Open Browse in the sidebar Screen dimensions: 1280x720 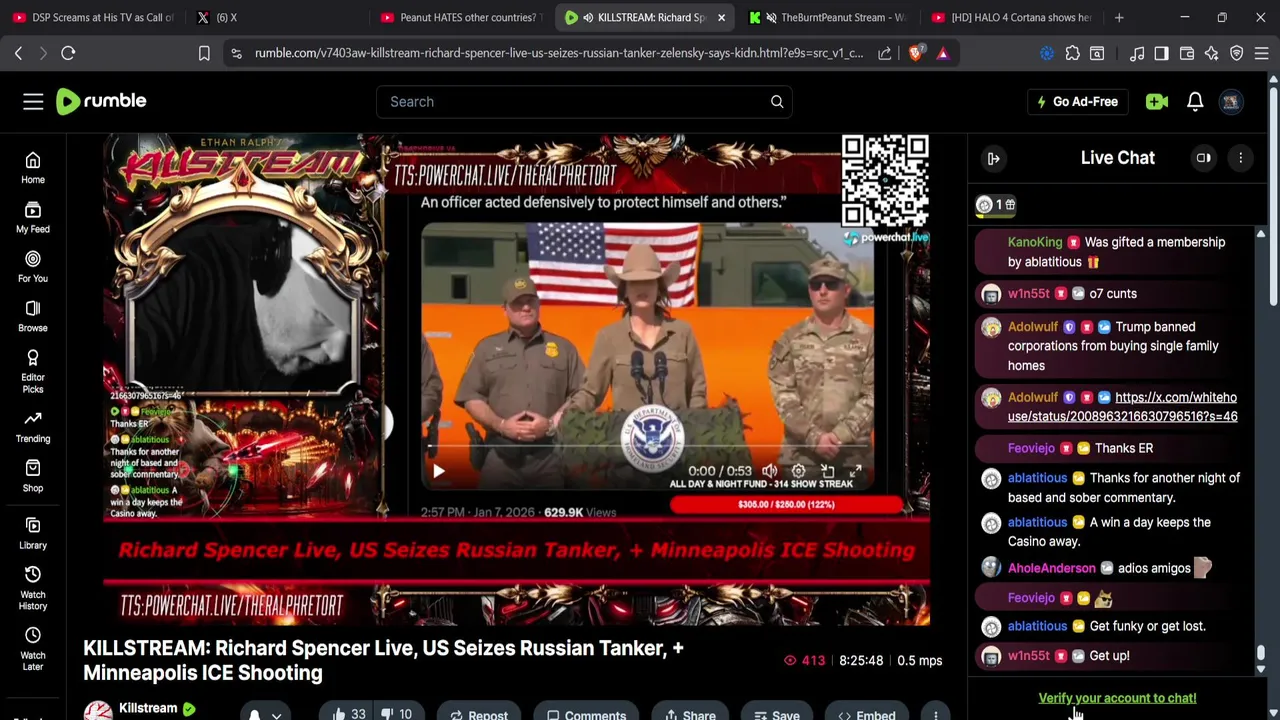33,316
